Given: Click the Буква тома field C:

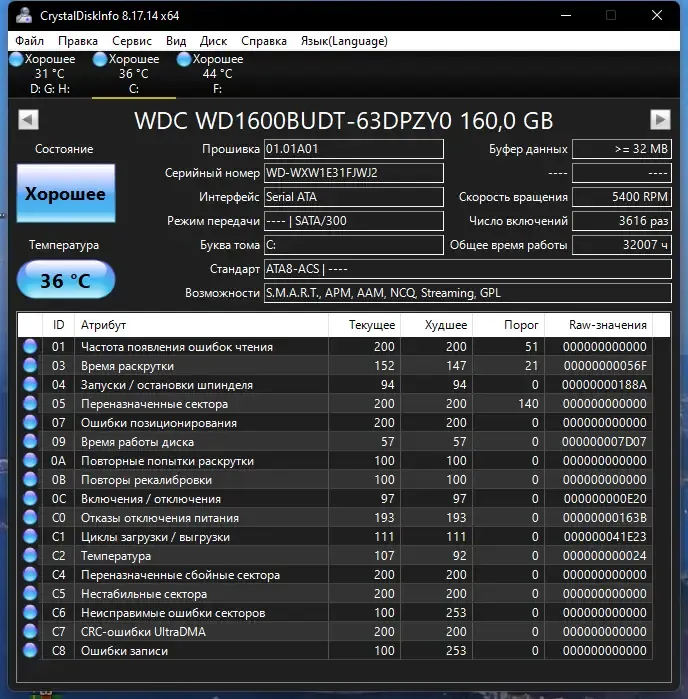Looking at the screenshot, I should [354, 245].
